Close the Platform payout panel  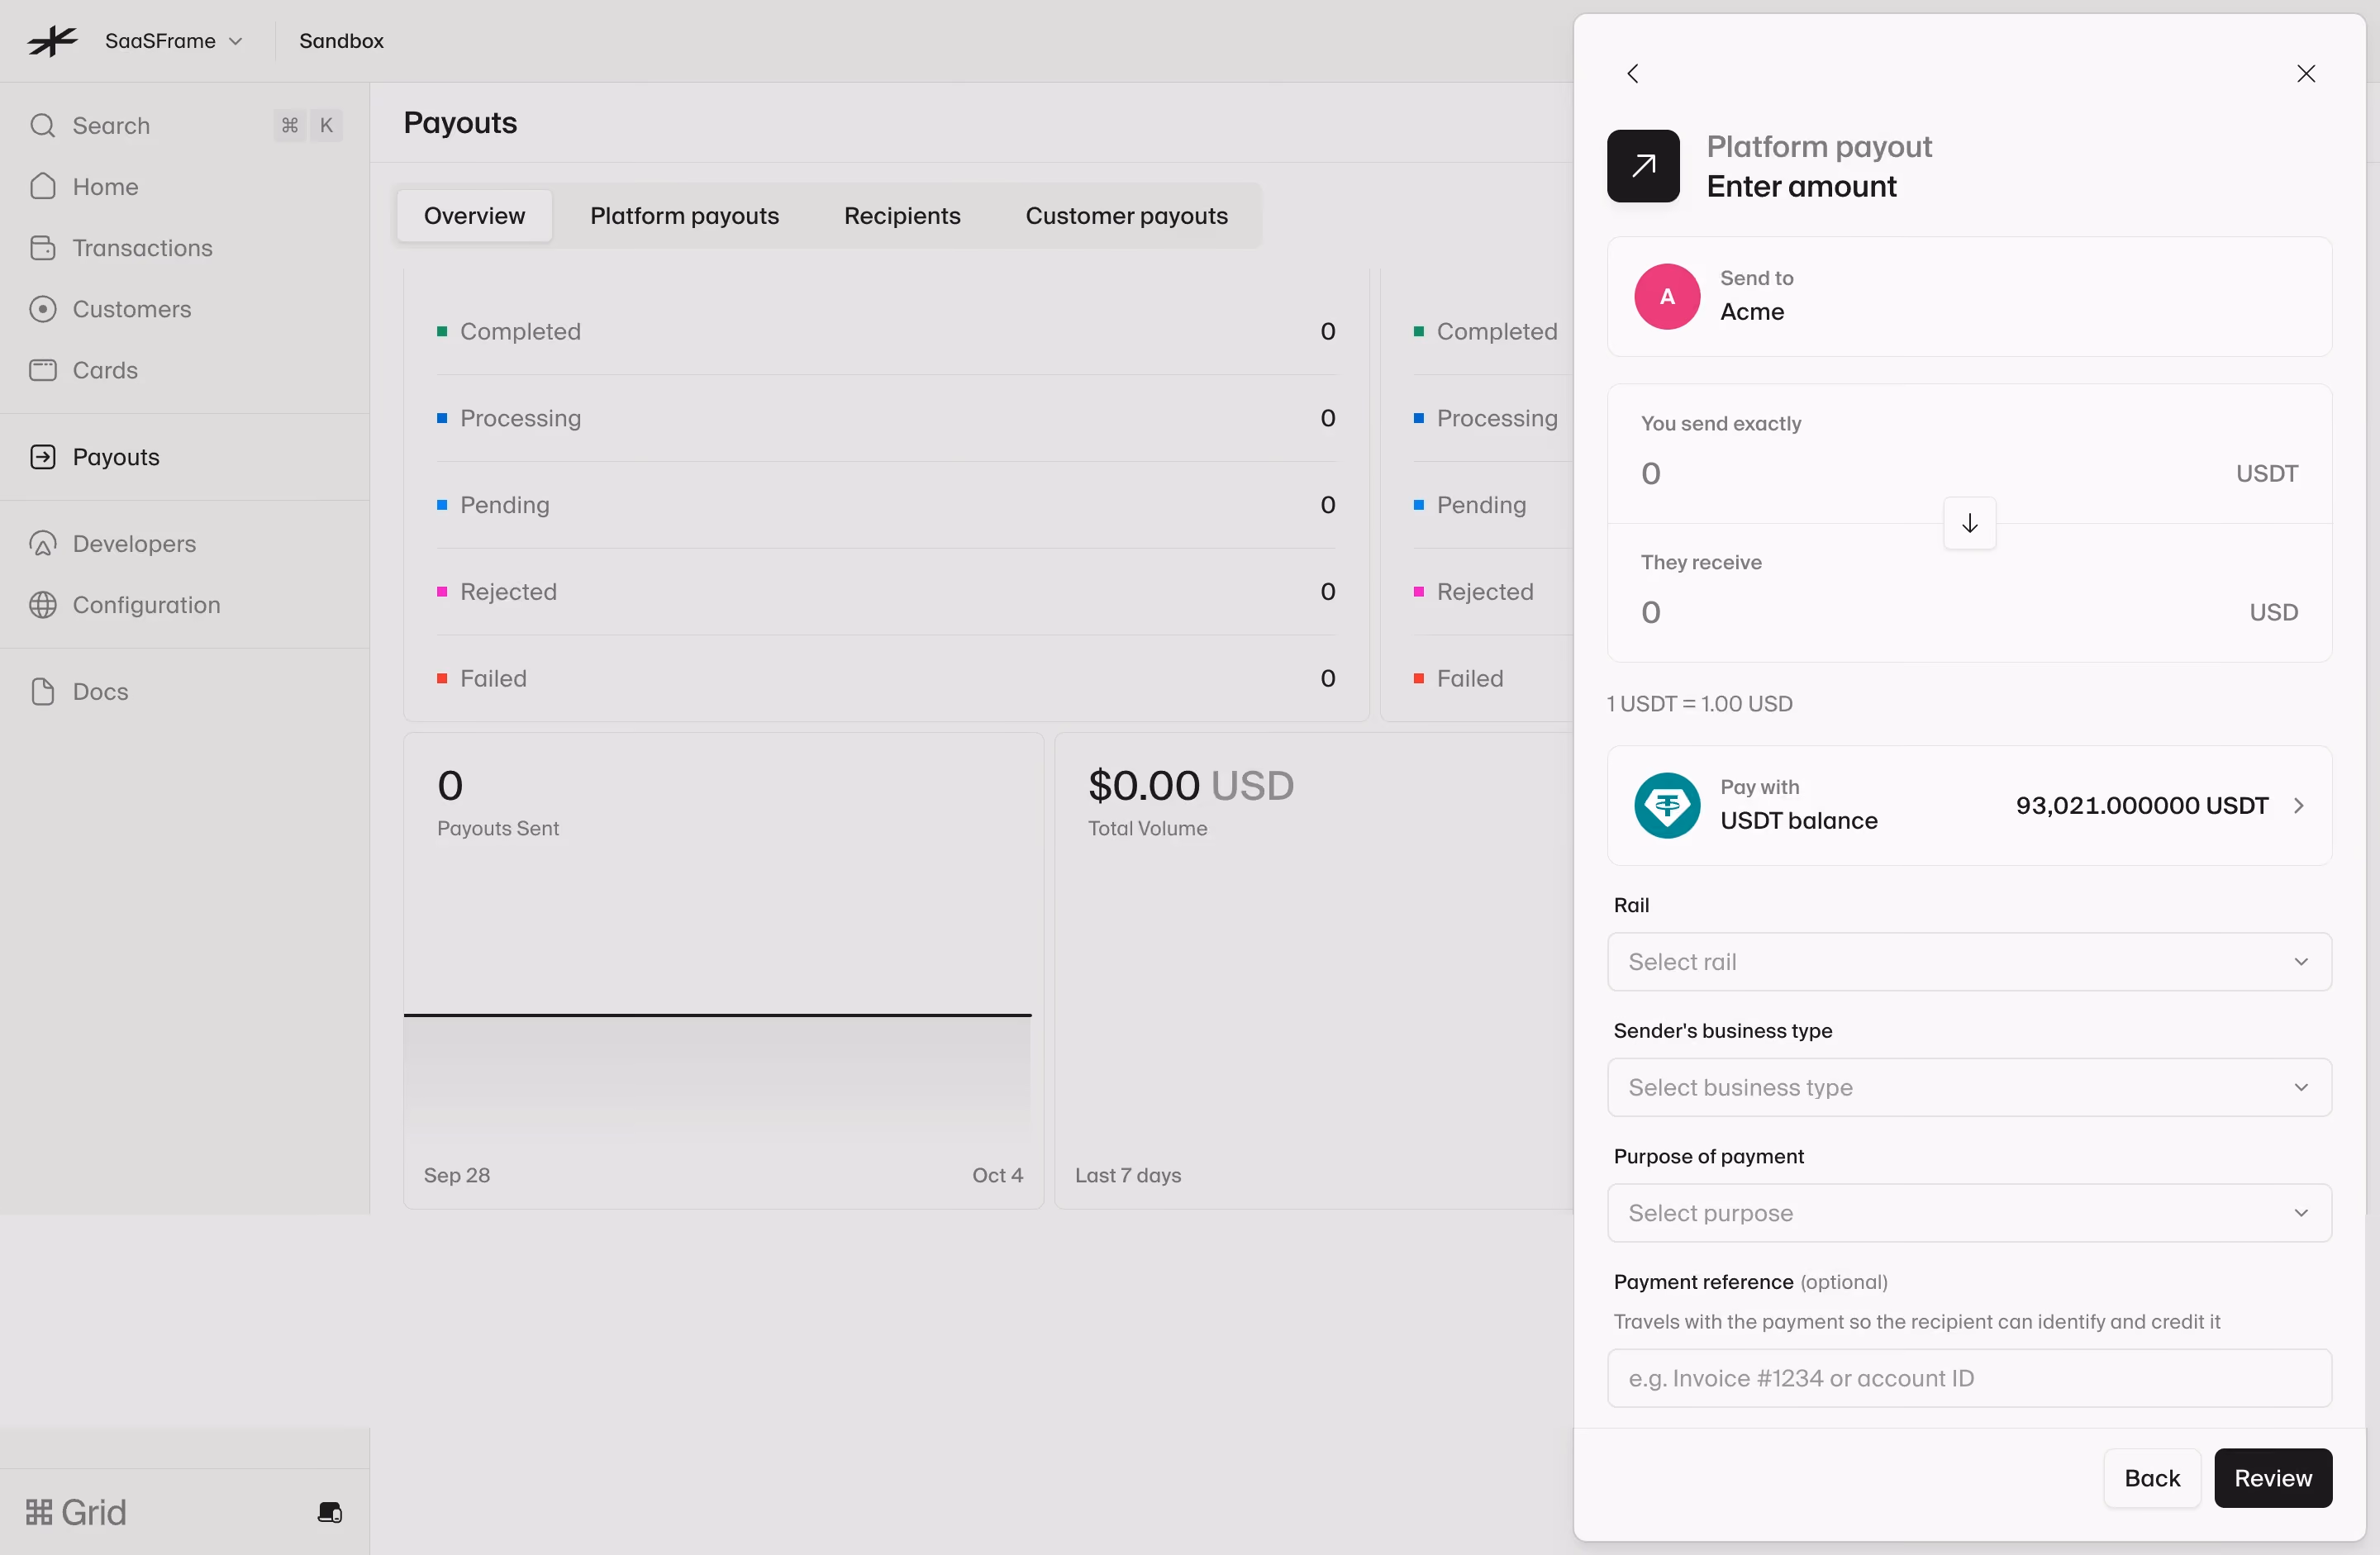tap(2306, 73)
